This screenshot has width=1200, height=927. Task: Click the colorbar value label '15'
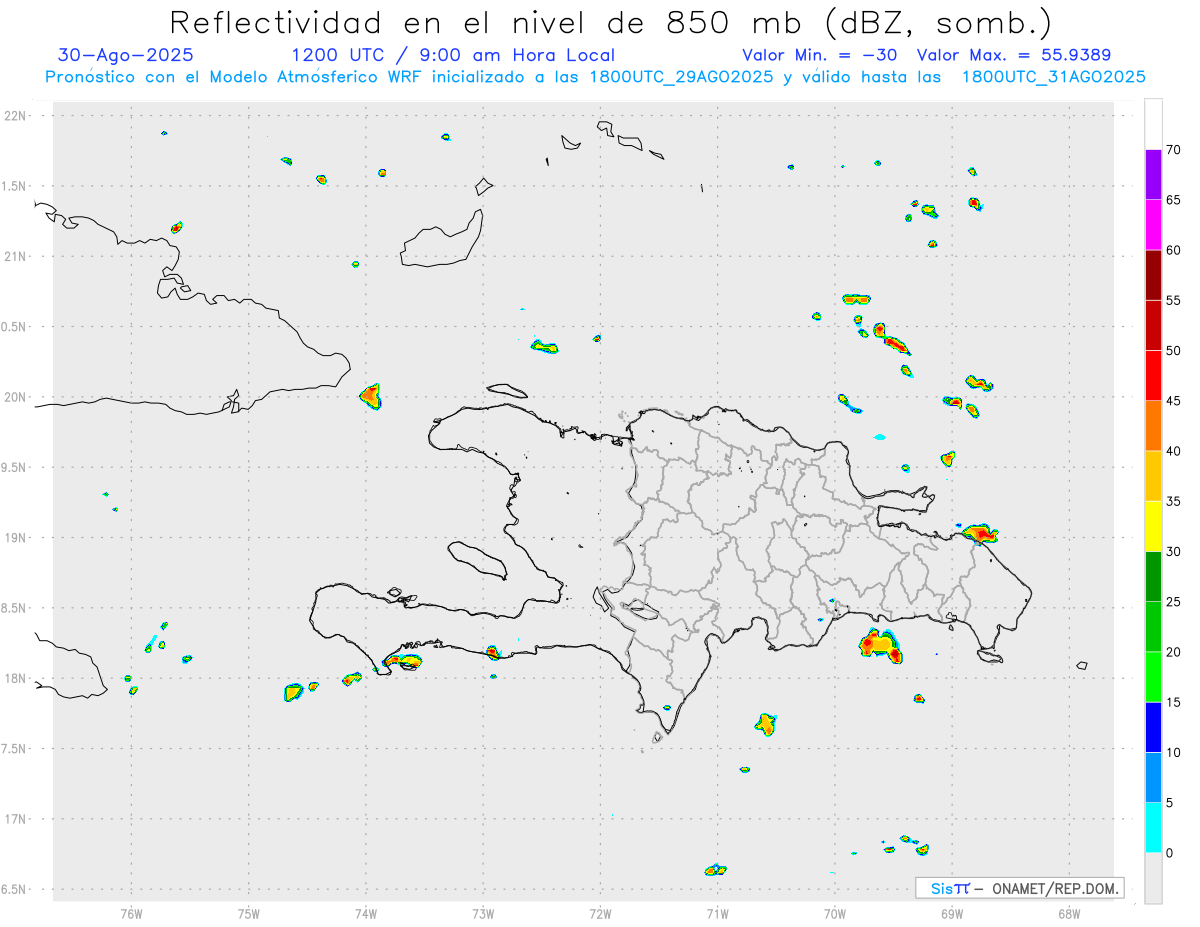1173,702
